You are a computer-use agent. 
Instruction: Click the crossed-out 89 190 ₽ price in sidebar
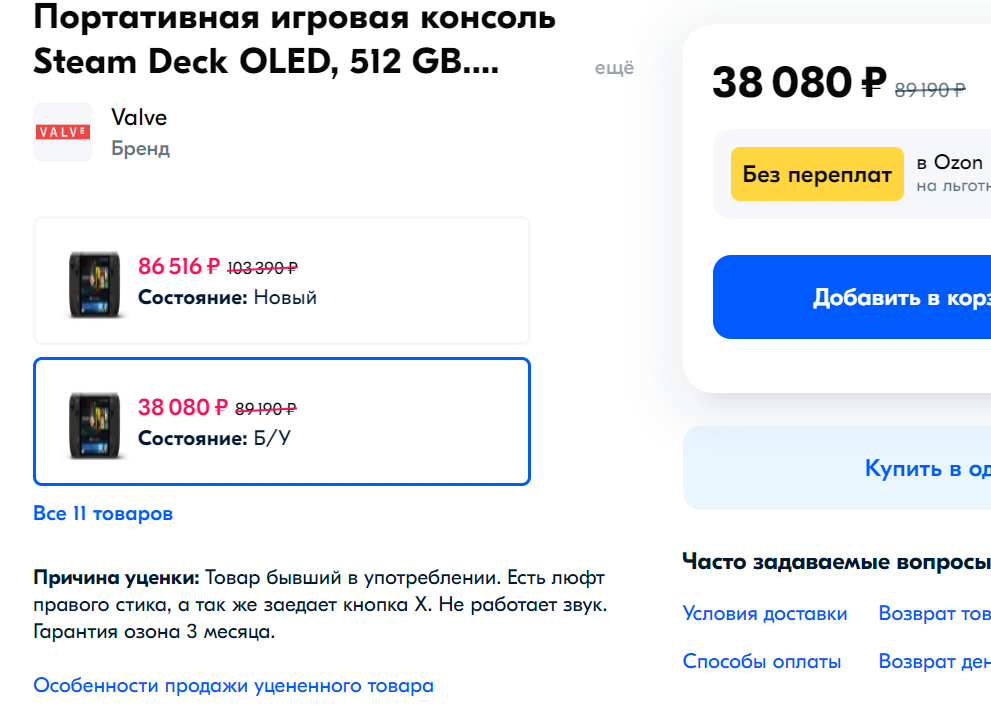pyautogui.click(x=930, y=90)
